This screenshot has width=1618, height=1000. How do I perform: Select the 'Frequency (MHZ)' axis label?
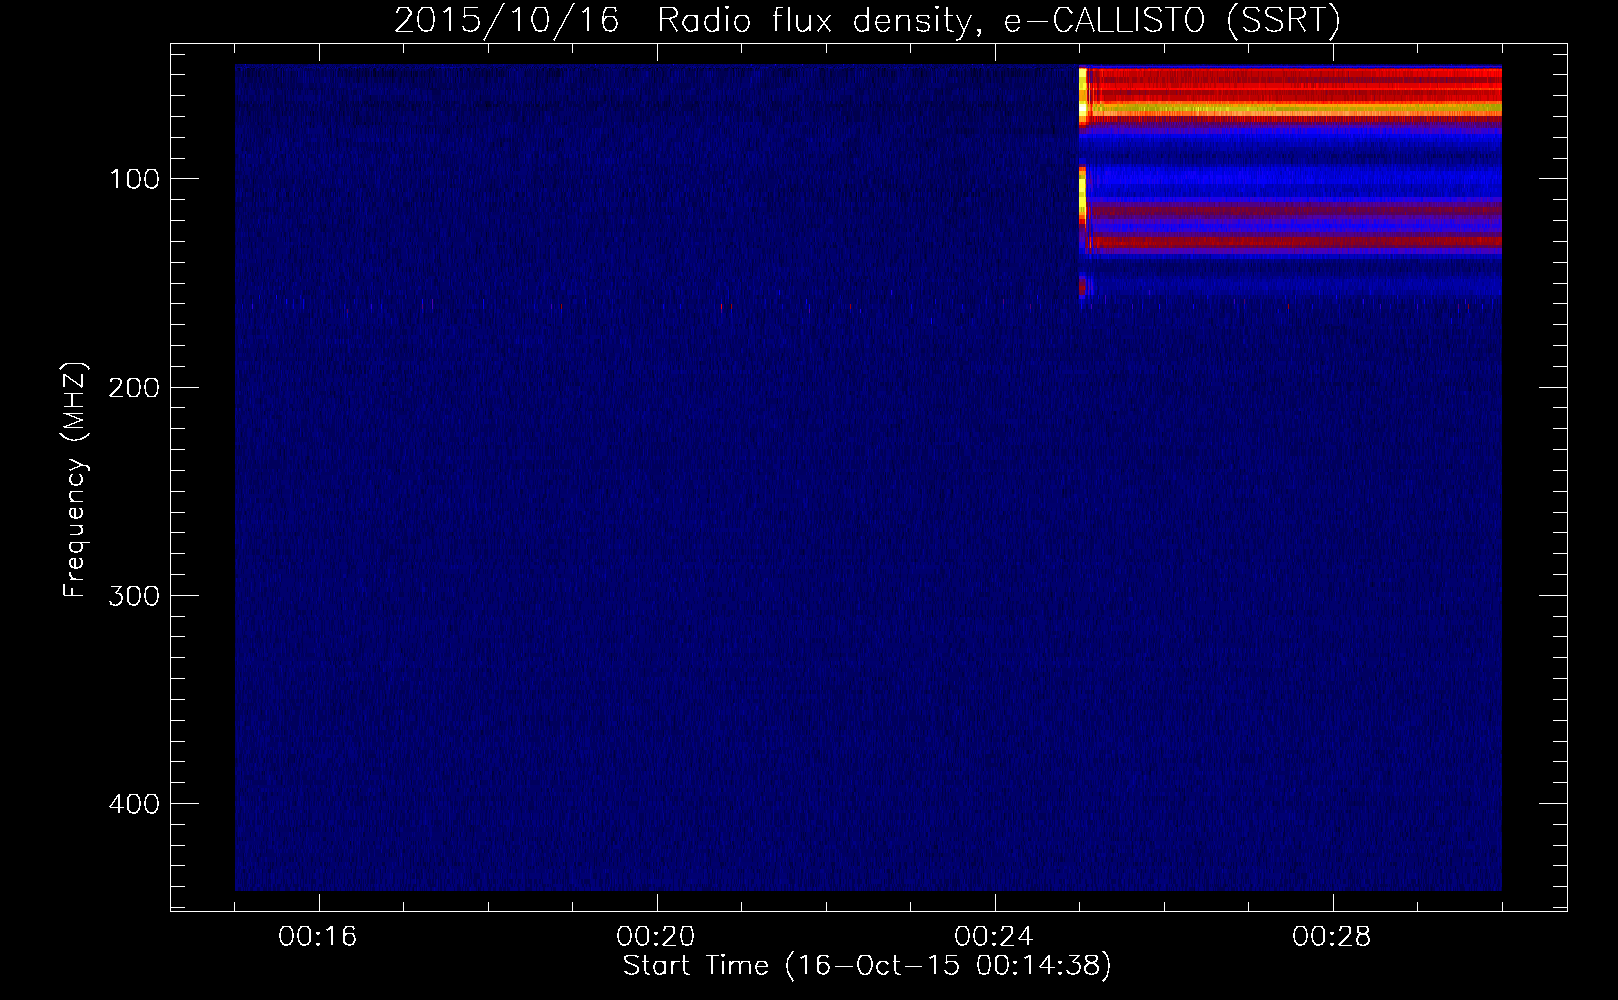[75, 480]
